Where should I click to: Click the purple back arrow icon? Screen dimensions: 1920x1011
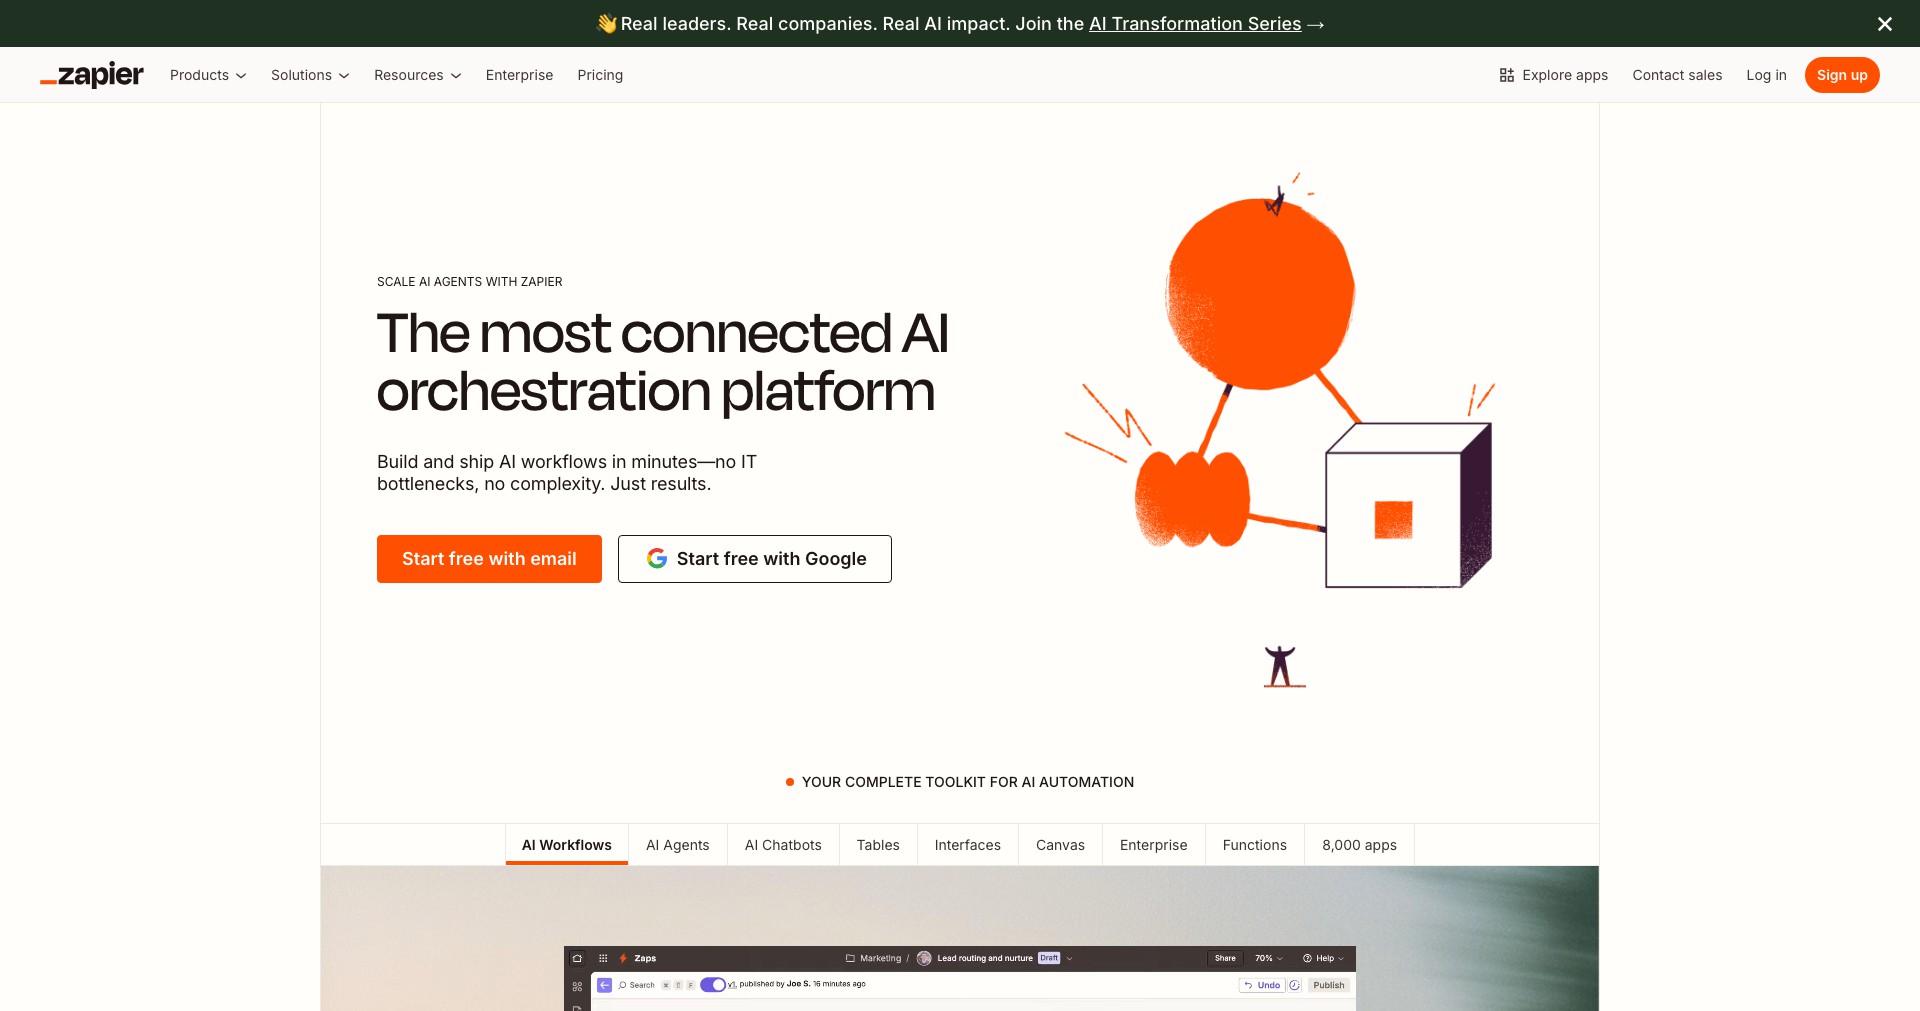pos(605,985)
